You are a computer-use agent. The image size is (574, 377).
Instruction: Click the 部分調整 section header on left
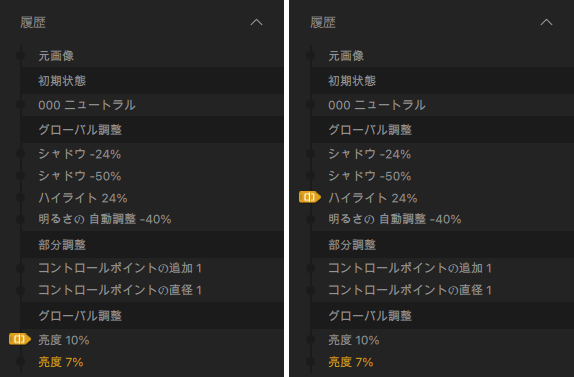point(62,245)
